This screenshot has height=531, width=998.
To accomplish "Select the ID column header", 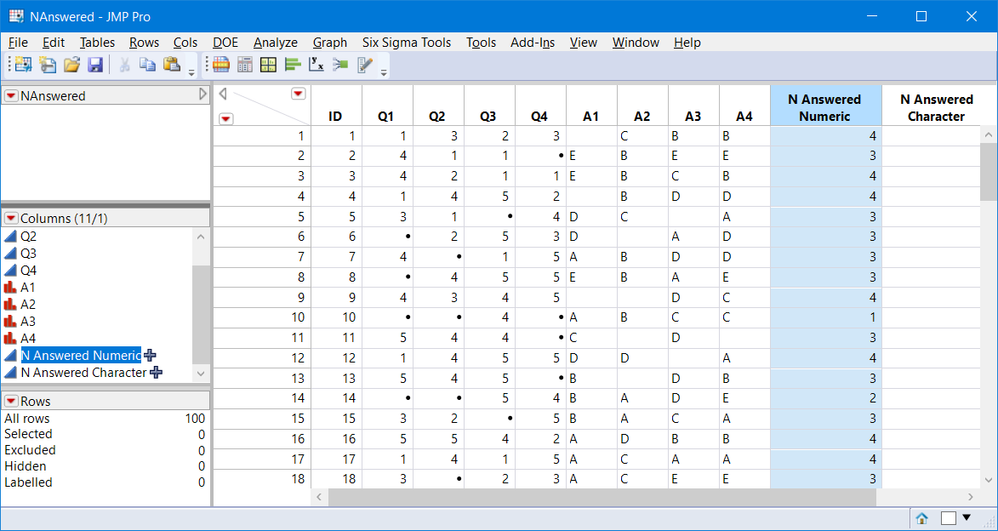I will tap(336, 108).
